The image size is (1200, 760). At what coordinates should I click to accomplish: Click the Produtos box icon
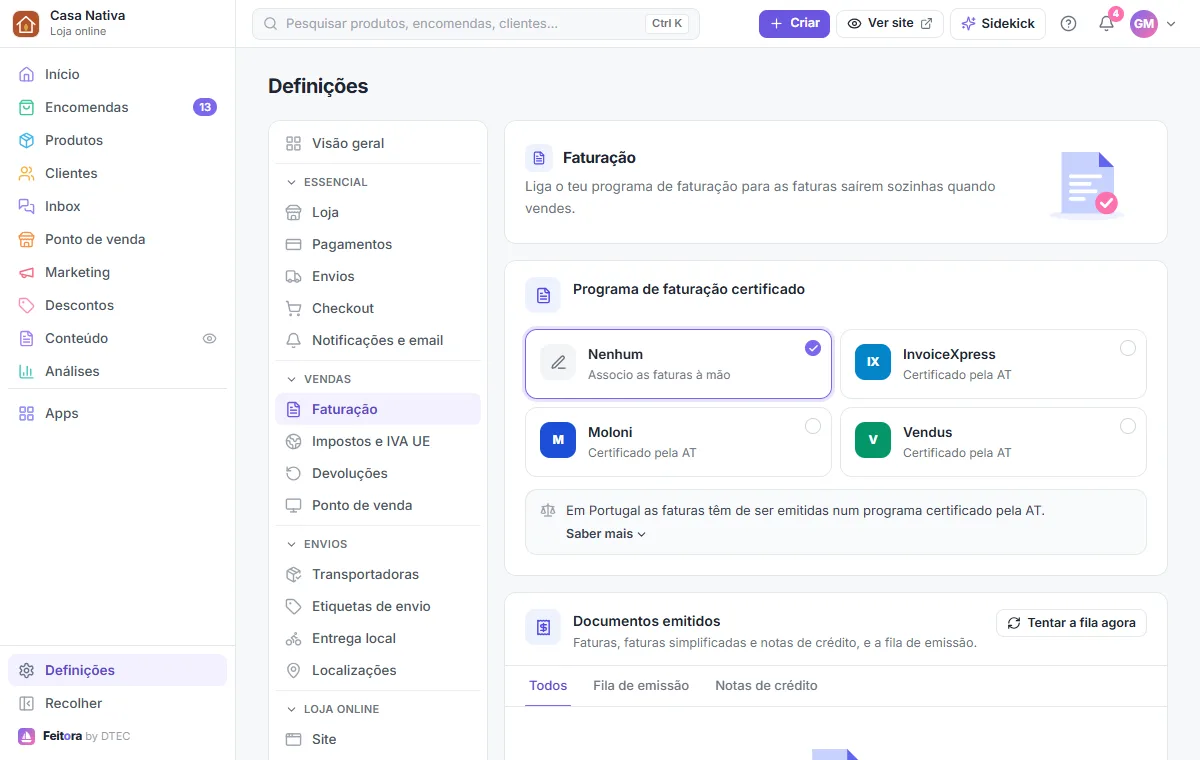[x=27, y=140]
